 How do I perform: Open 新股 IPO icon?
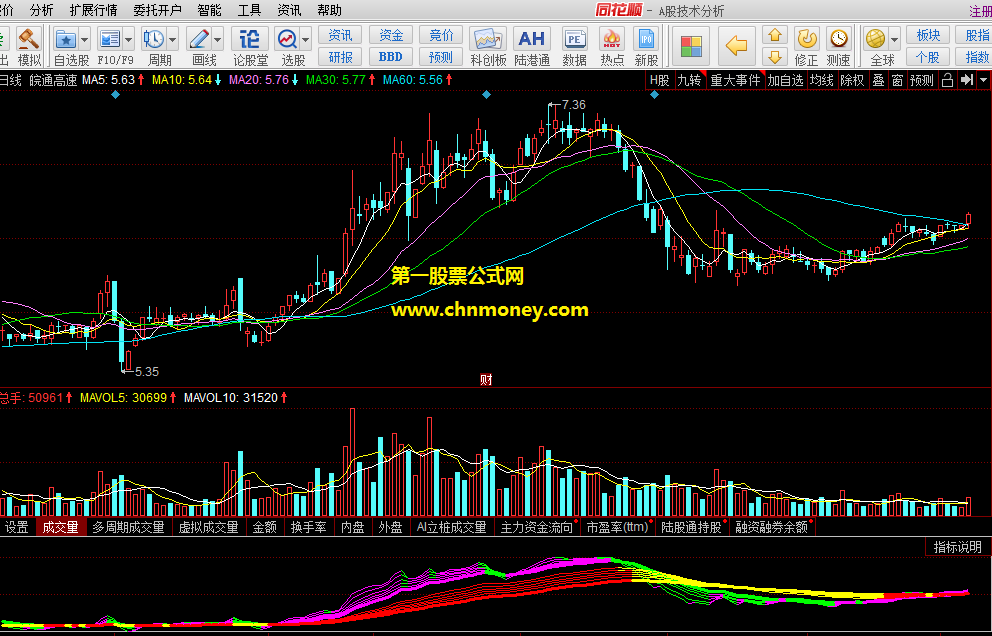coord(646,39)
